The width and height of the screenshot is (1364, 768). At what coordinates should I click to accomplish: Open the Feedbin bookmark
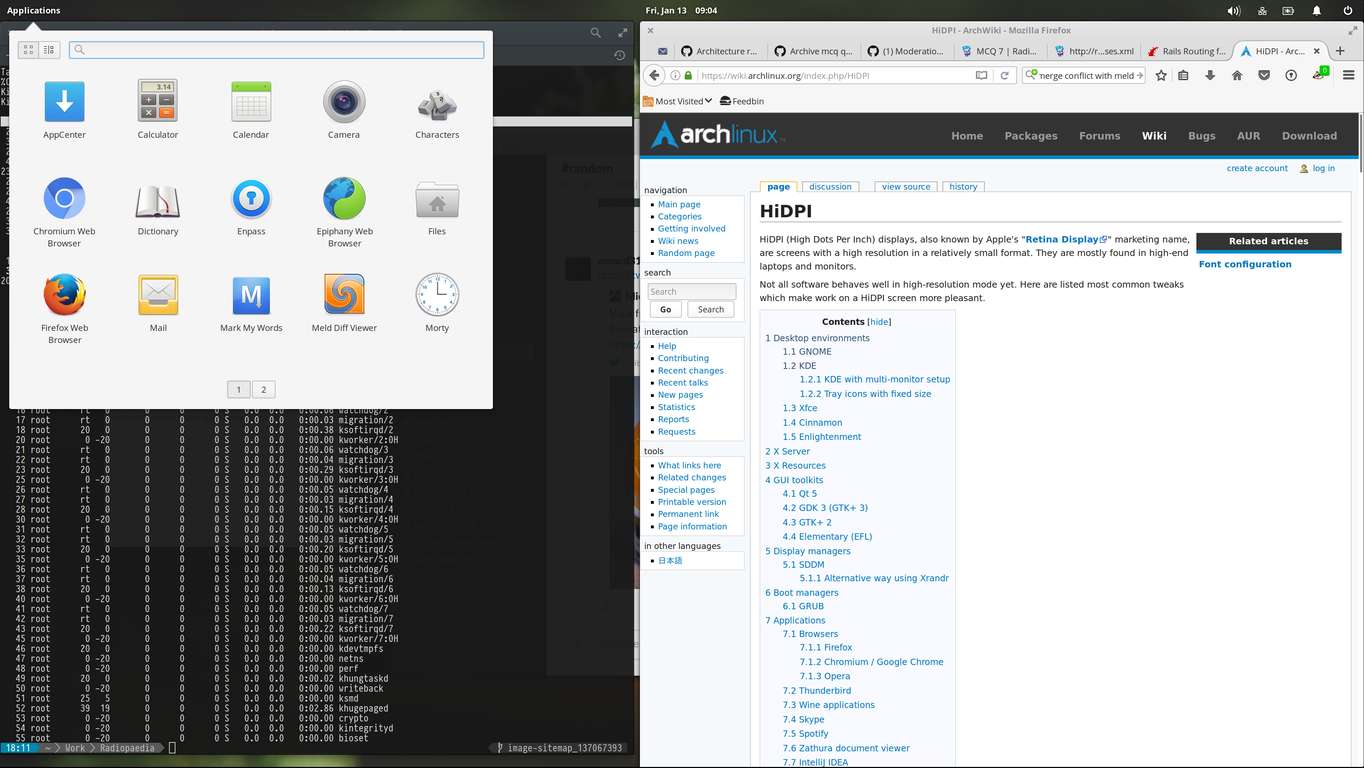[x=741, y=101]
